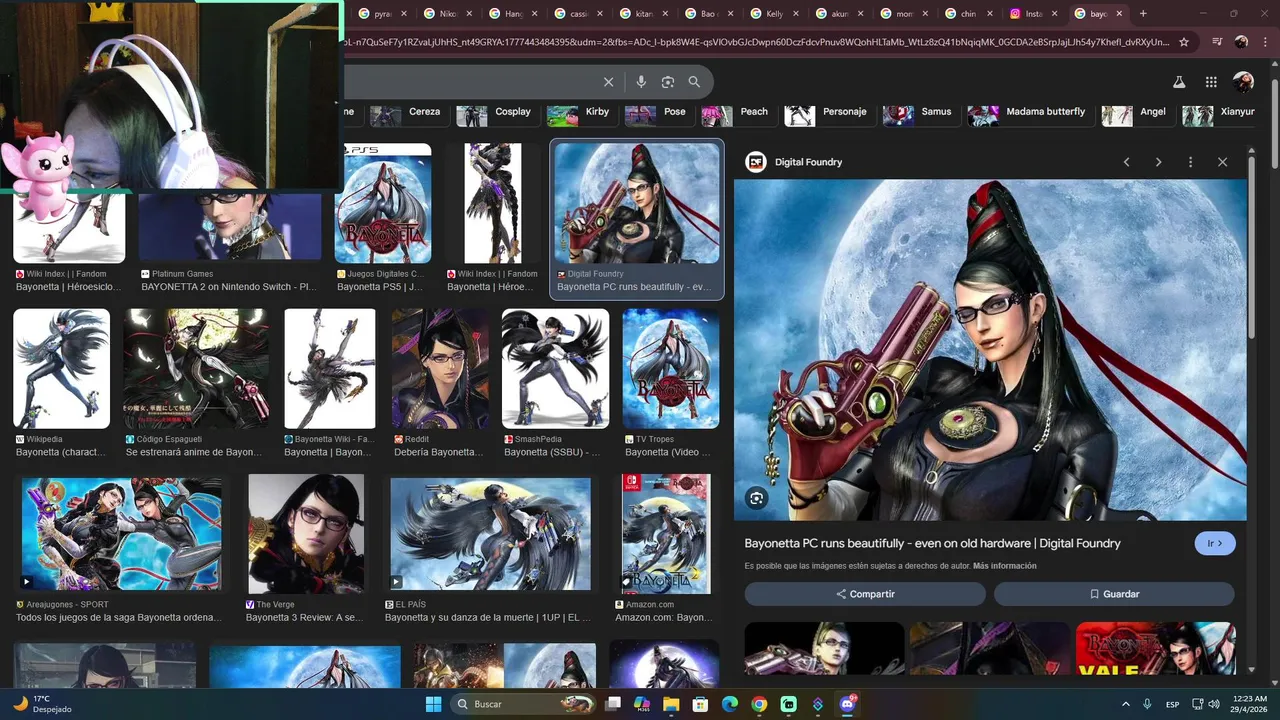Open the Google apps grid
The height and width of the screenshot is (720, 1280).
[1211, 82]
